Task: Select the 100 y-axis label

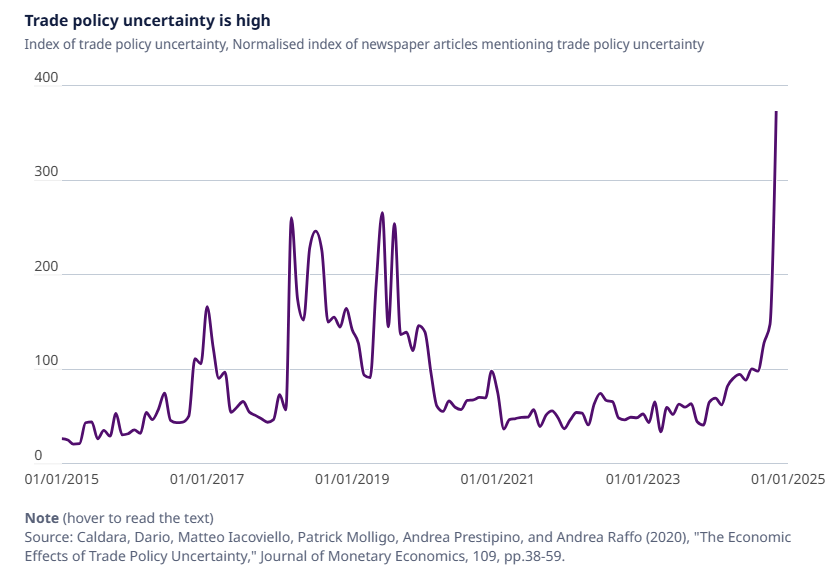Action: 48,362
